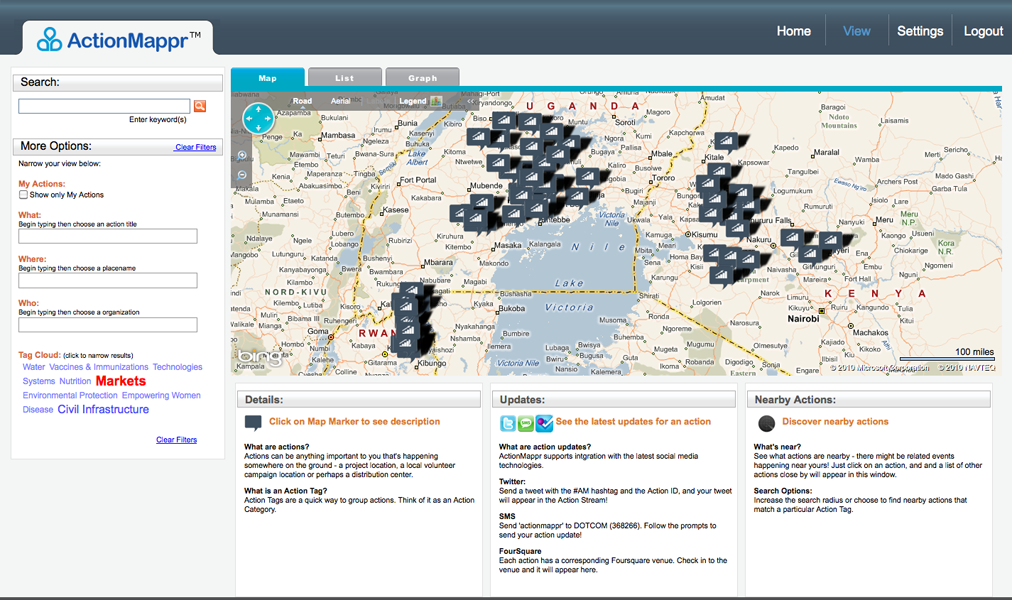Viewport: 1012px width, 600px height.
Task: Filter by the Empowering Women tag
Action: (161, 395)
